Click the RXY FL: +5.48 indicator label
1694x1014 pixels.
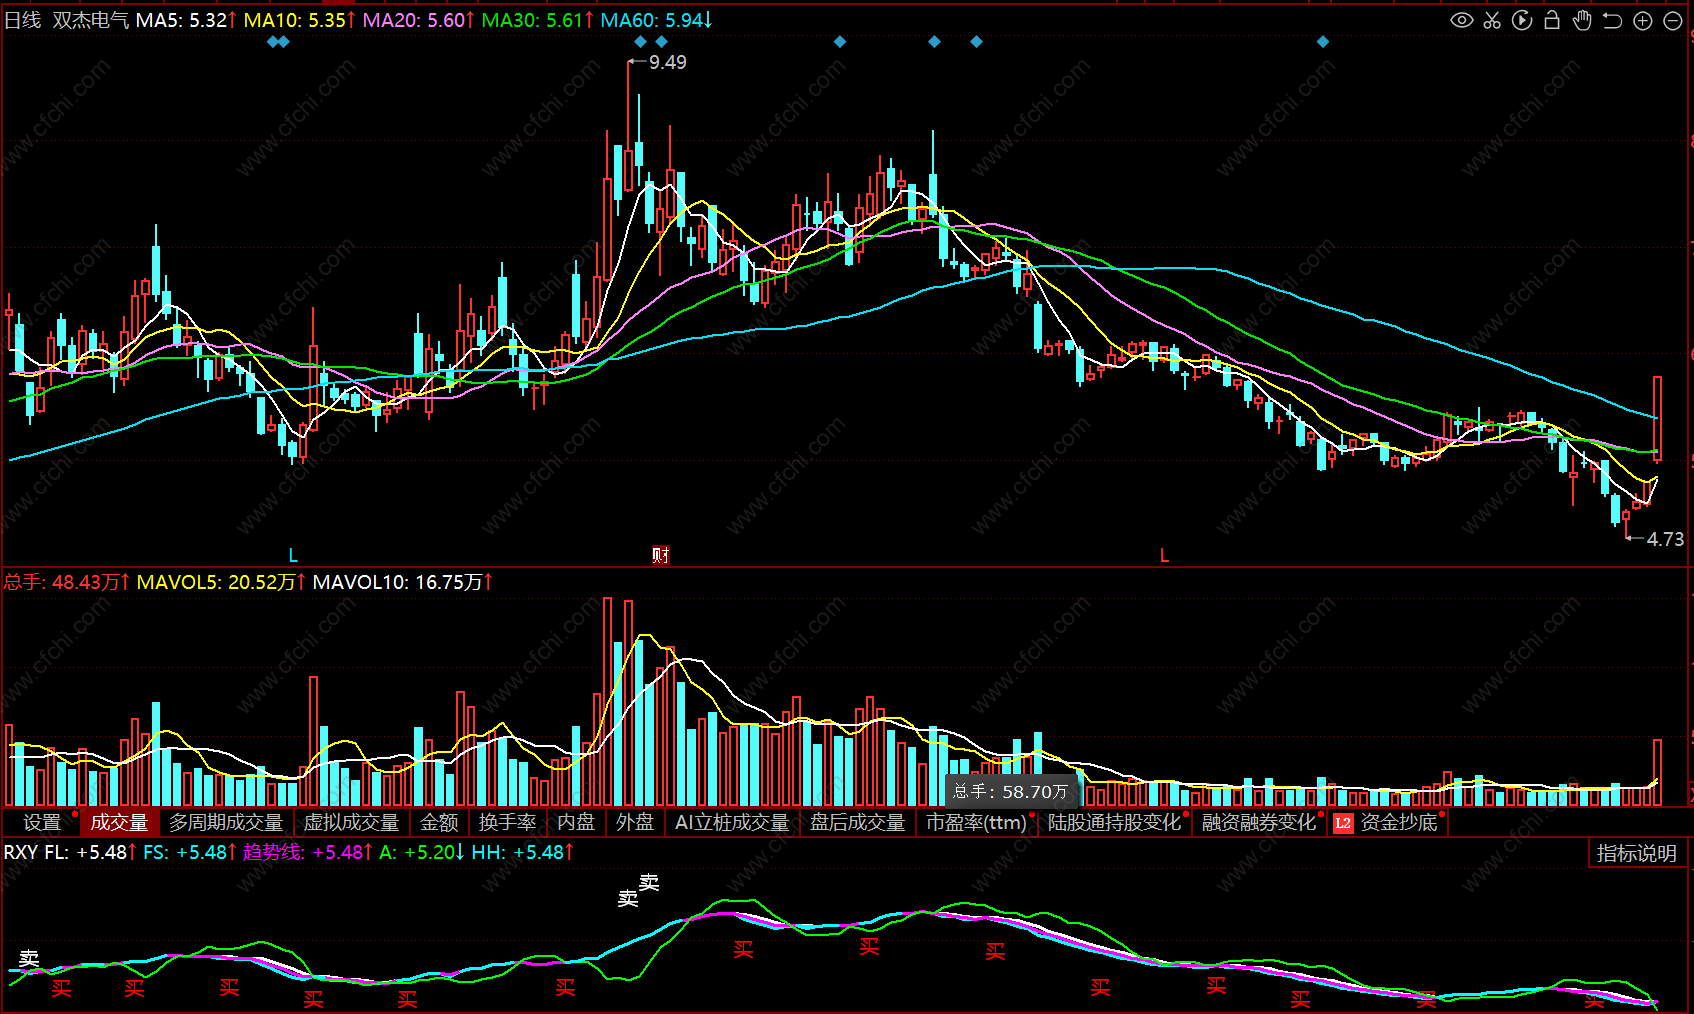pos(70,852)
